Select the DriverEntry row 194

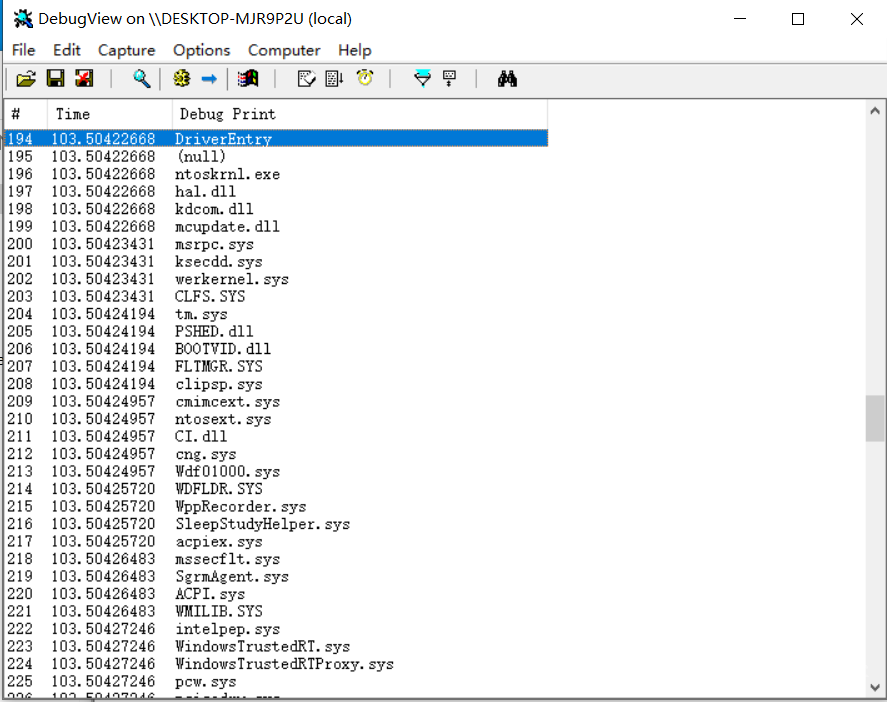click(277, 139)
